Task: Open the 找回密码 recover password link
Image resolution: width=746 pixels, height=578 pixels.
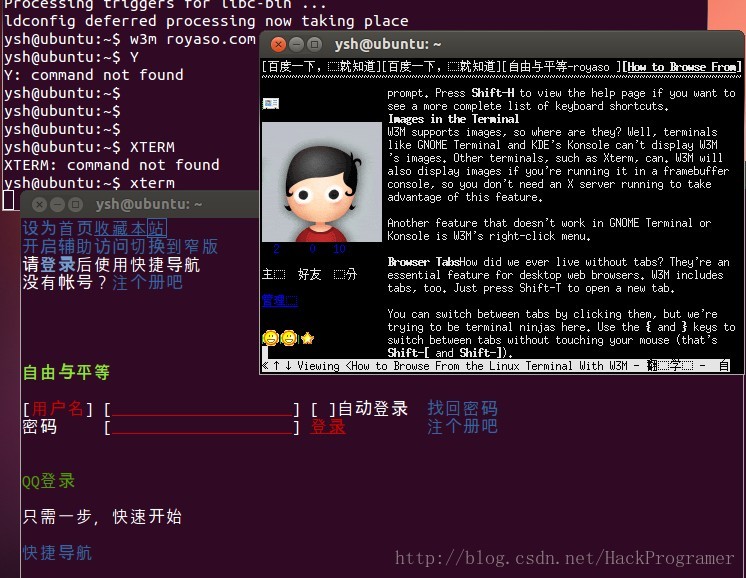Action: click(462, 408)
